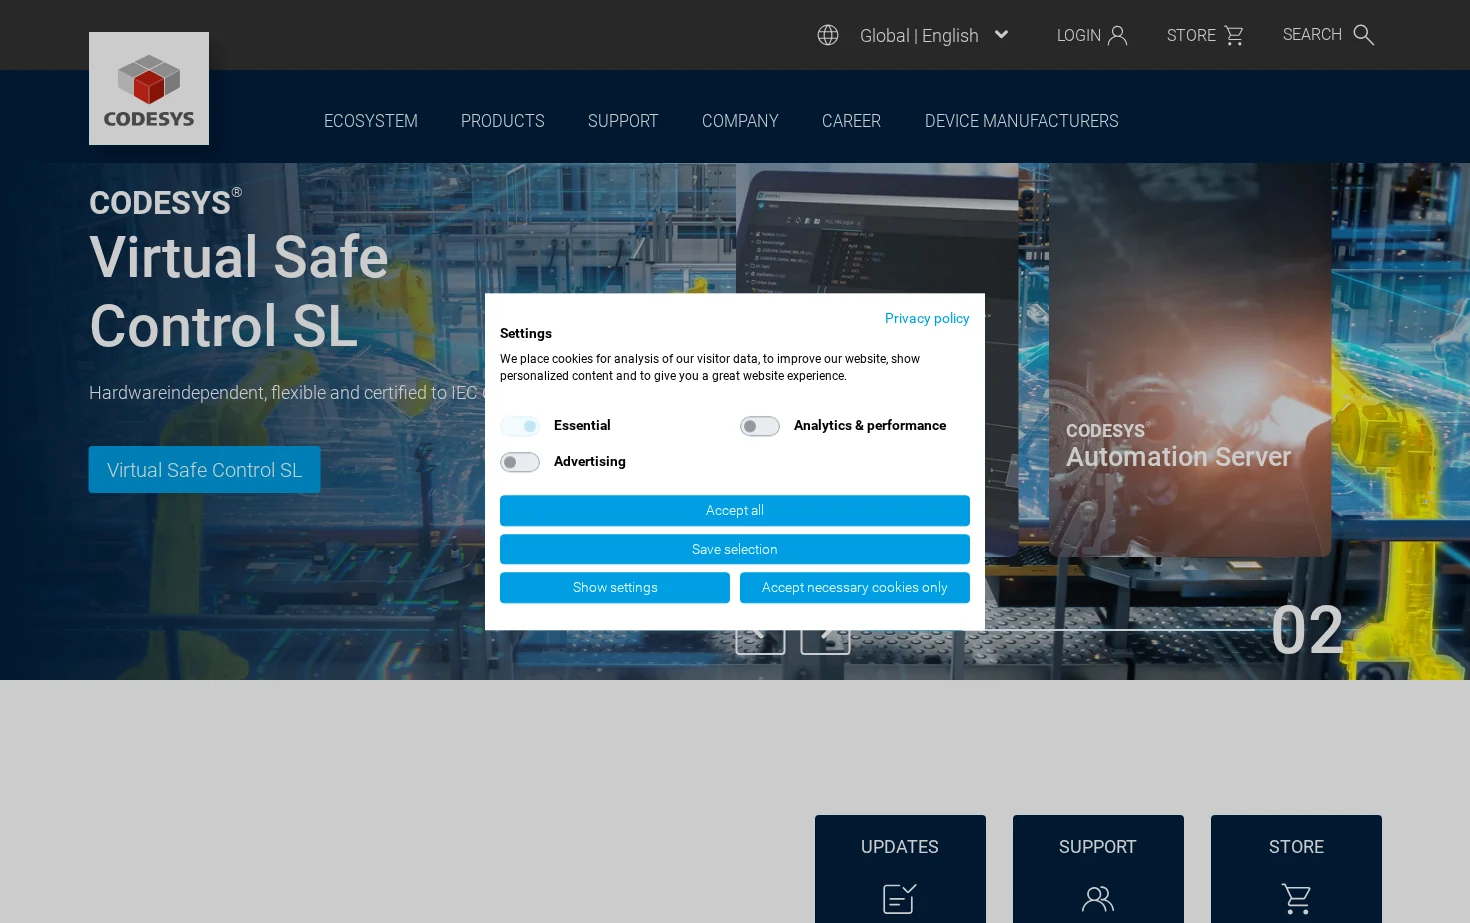Click Accept all cookies button
This screenshot has width=1470, height=923.
click(735, 510)
